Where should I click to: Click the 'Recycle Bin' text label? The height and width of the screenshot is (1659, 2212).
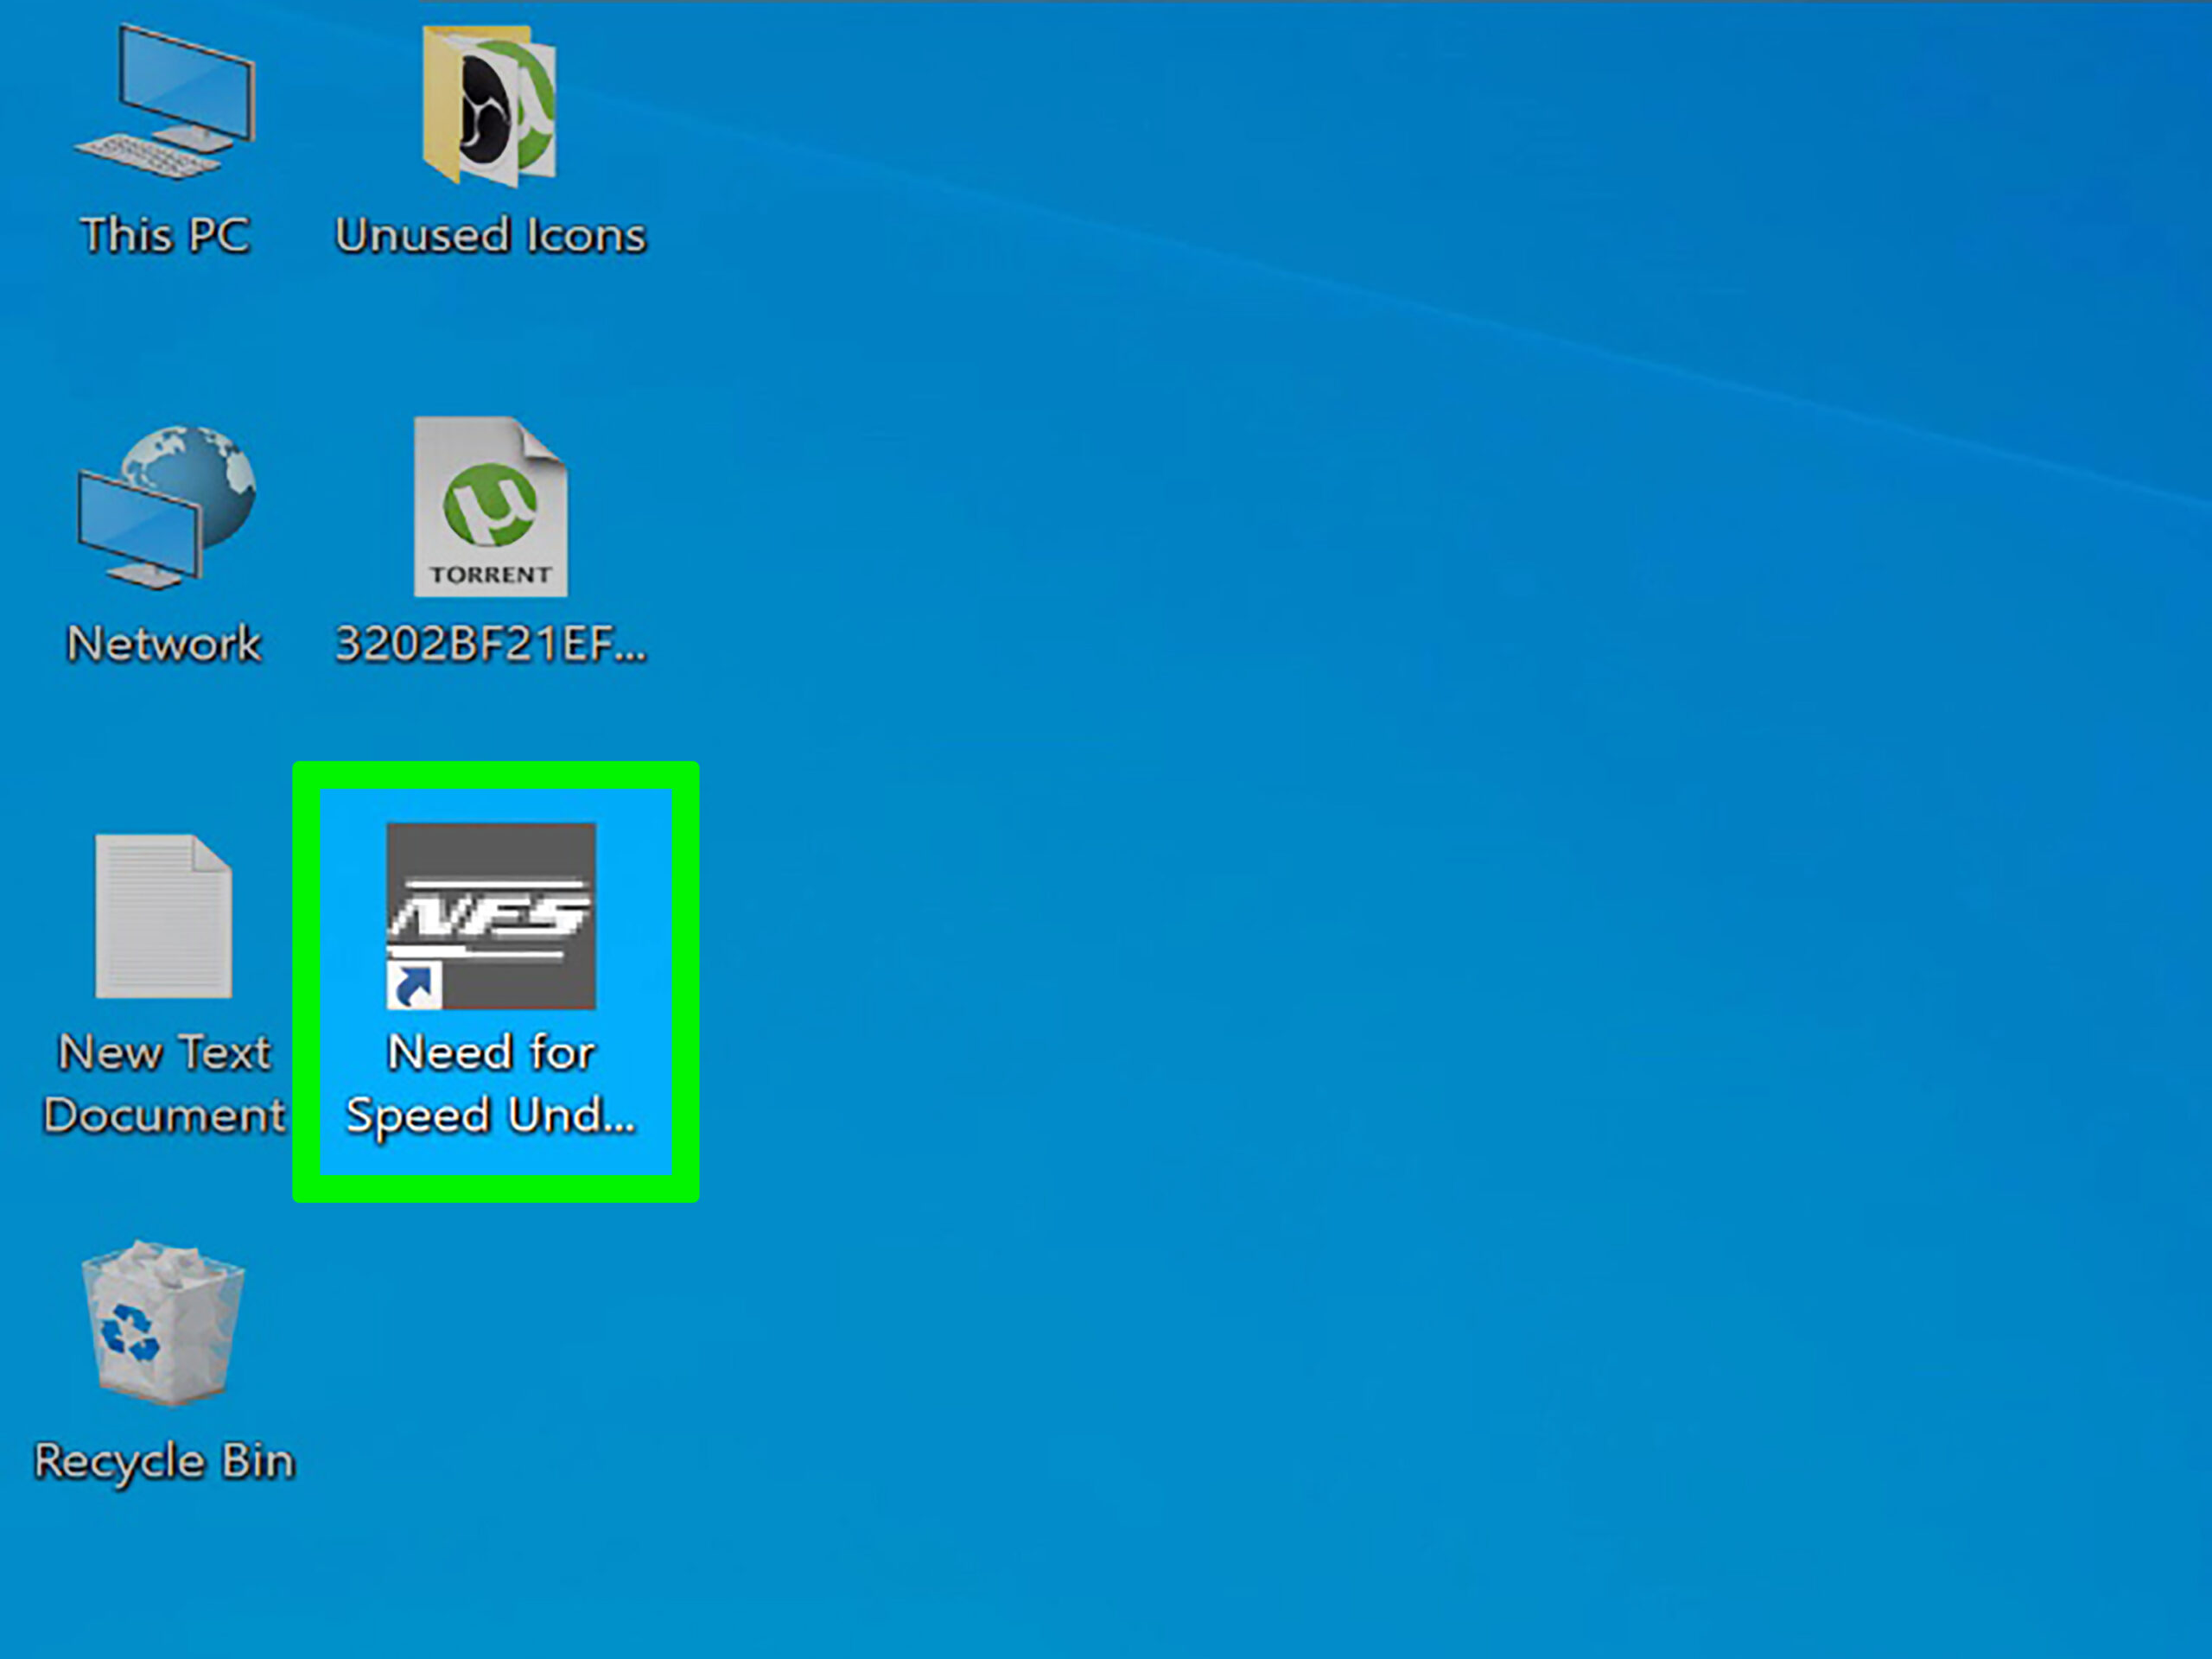coord(164,1461)
